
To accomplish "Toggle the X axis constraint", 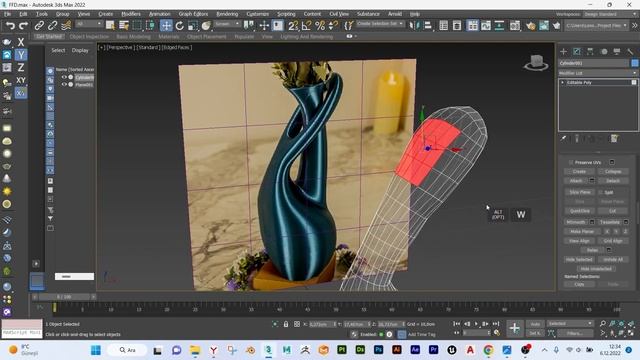I will [x=20, y=42].
